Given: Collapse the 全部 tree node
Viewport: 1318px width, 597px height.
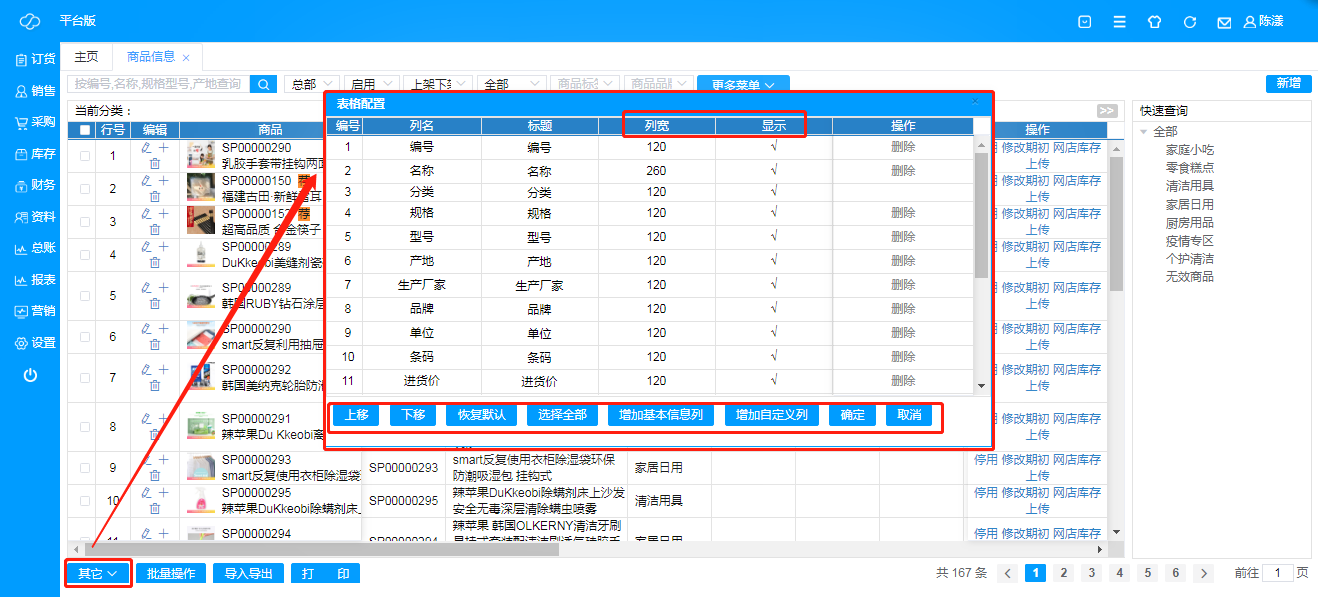Looking at the screenshot, I should point(1144,132).
